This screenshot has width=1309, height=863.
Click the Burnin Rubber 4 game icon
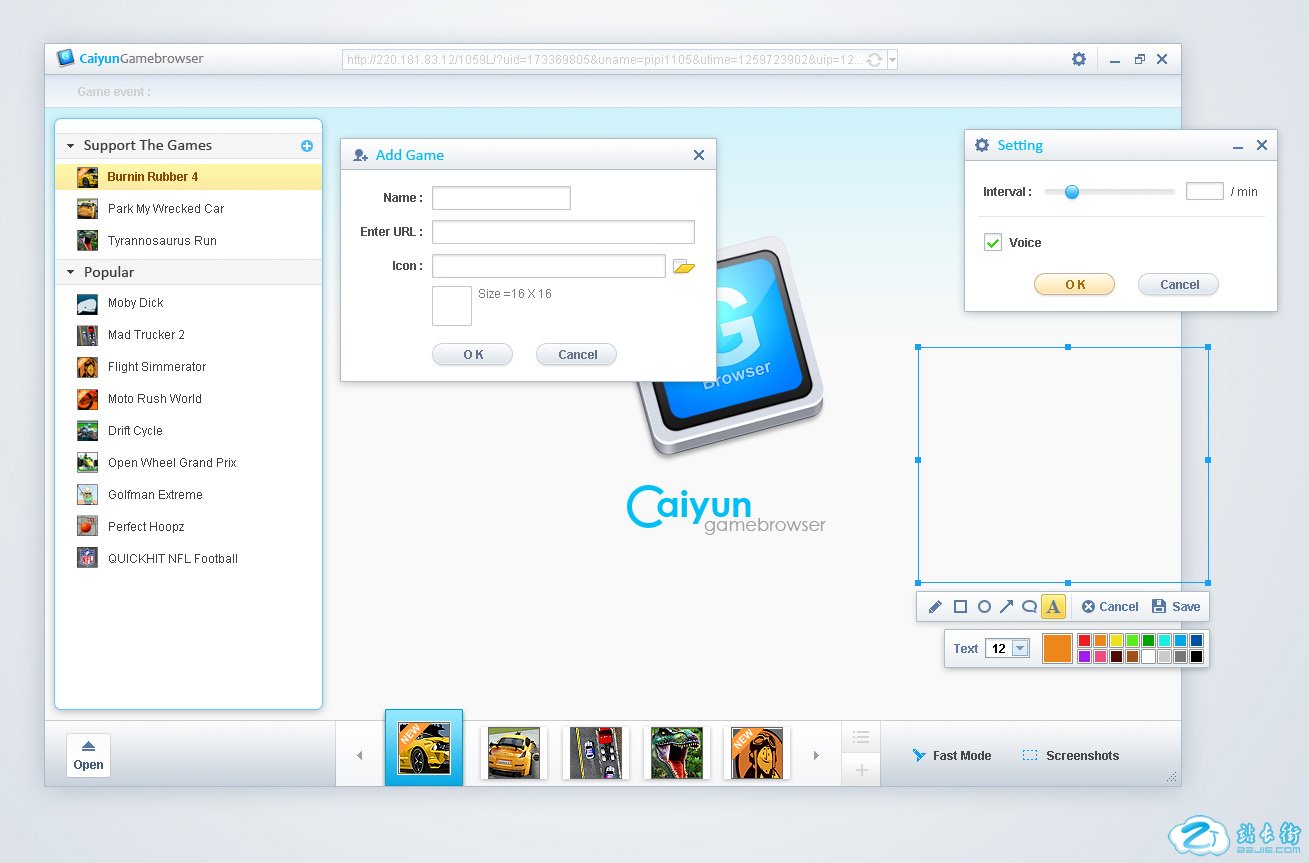pos(88,177)
